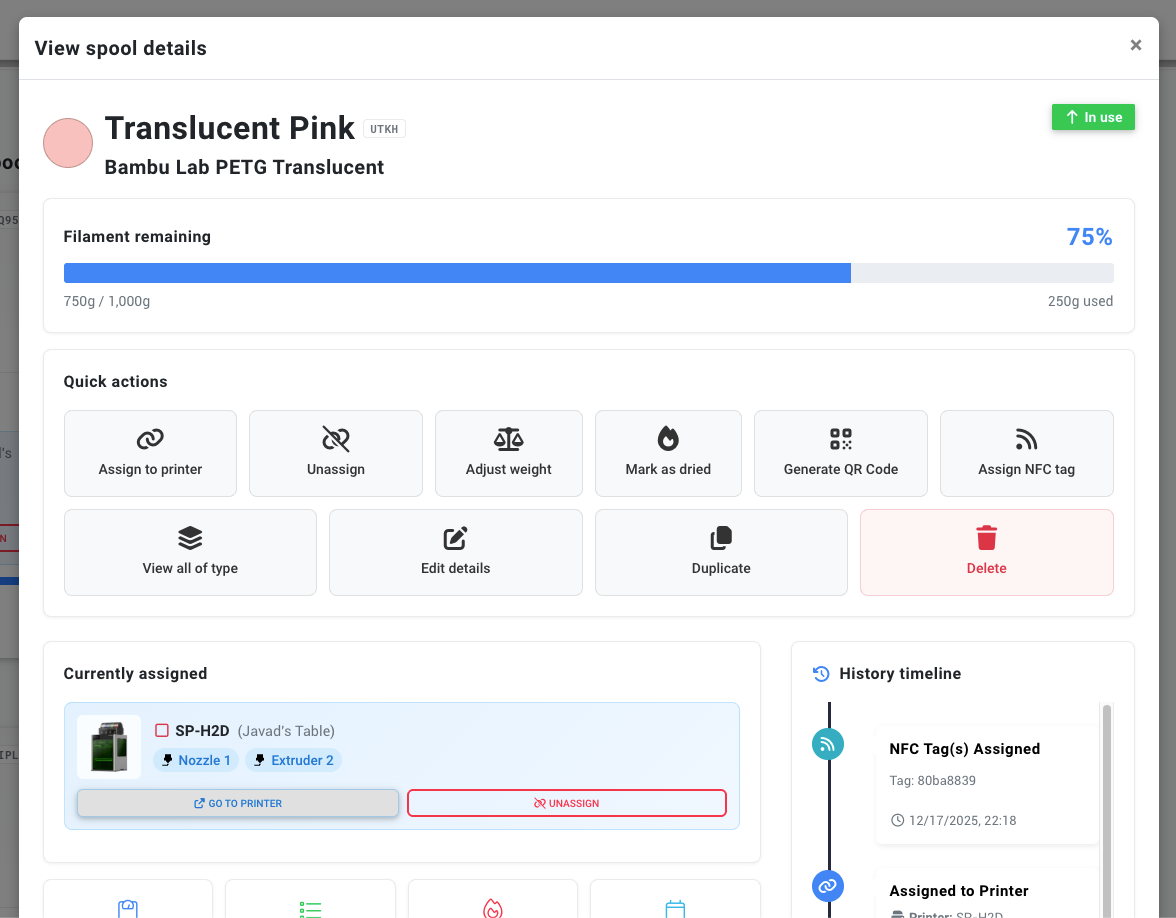
Task: Click the Translucent Pink color swatch circle
Action: pyautogui.click(x=68, y=142)
